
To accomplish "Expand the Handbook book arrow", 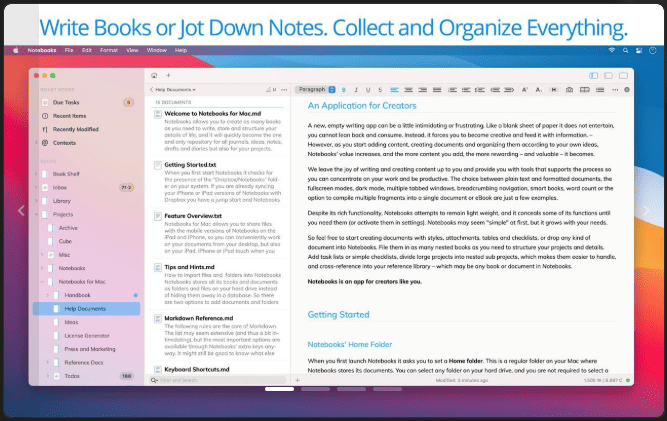I will (47, 295).
